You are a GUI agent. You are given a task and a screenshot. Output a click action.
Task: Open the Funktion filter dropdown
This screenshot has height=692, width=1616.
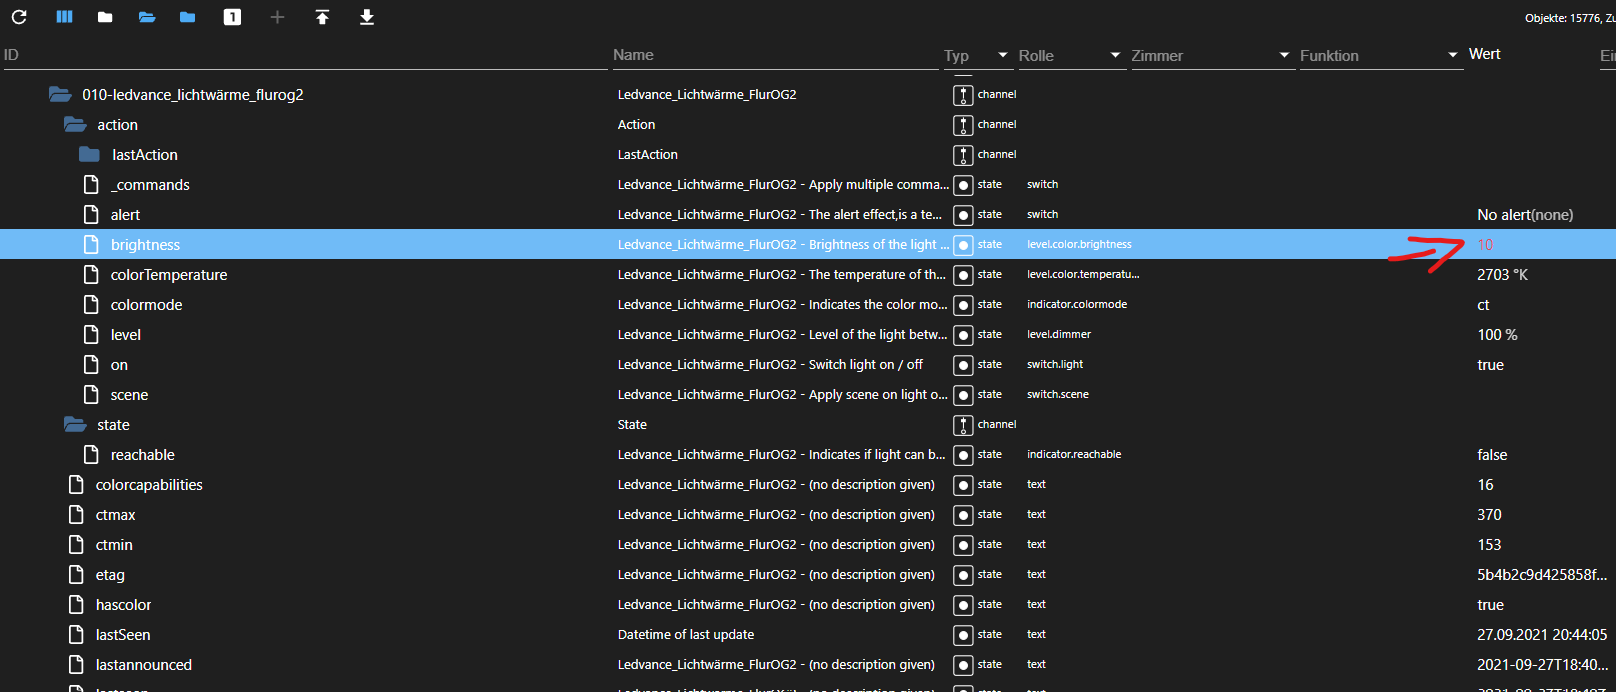click(x=1453, y=55)
